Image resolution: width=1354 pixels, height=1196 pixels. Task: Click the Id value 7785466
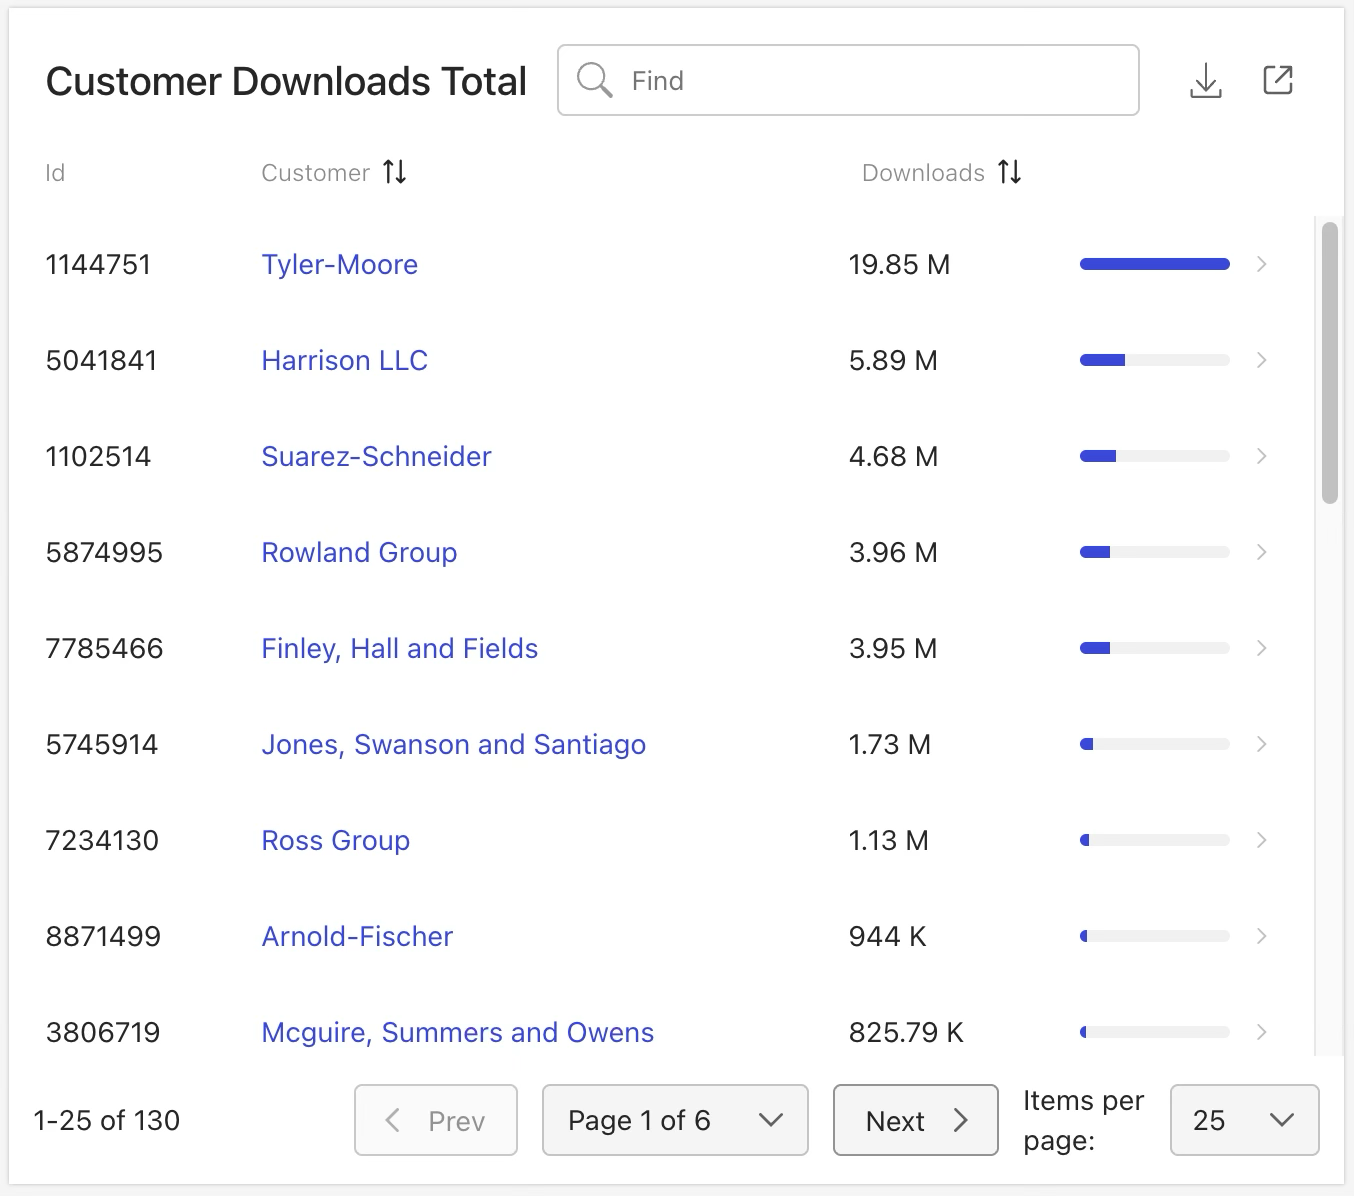point(104,648)
